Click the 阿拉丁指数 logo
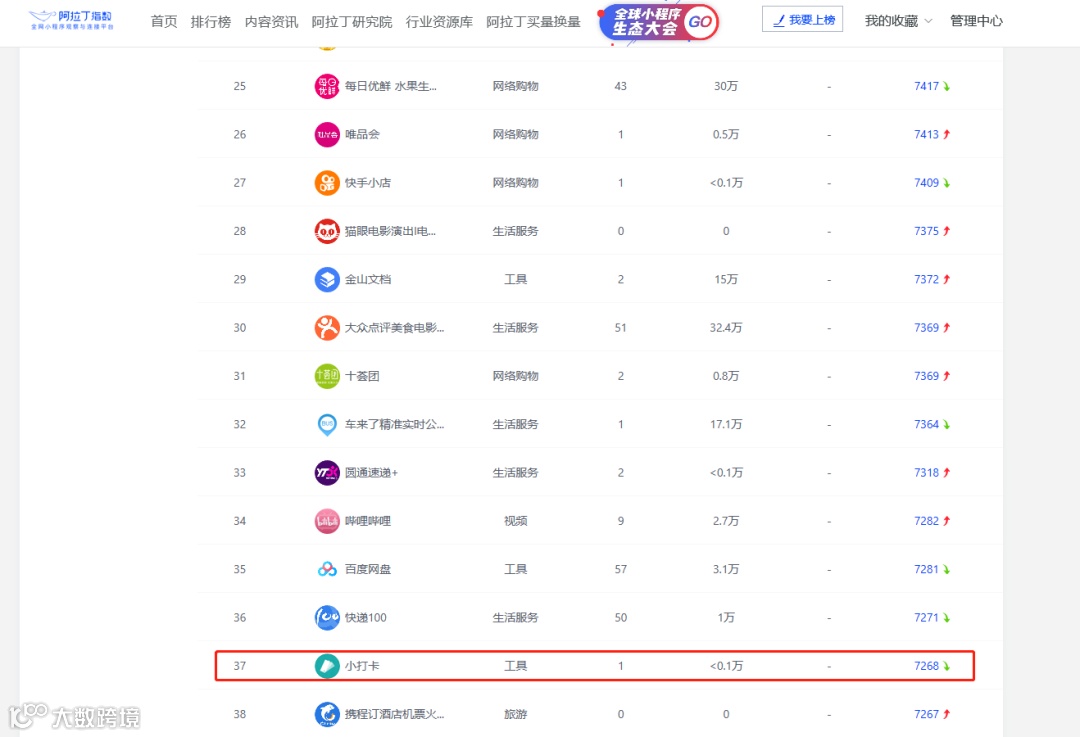 pyautogui.click(x=71, y=20)
